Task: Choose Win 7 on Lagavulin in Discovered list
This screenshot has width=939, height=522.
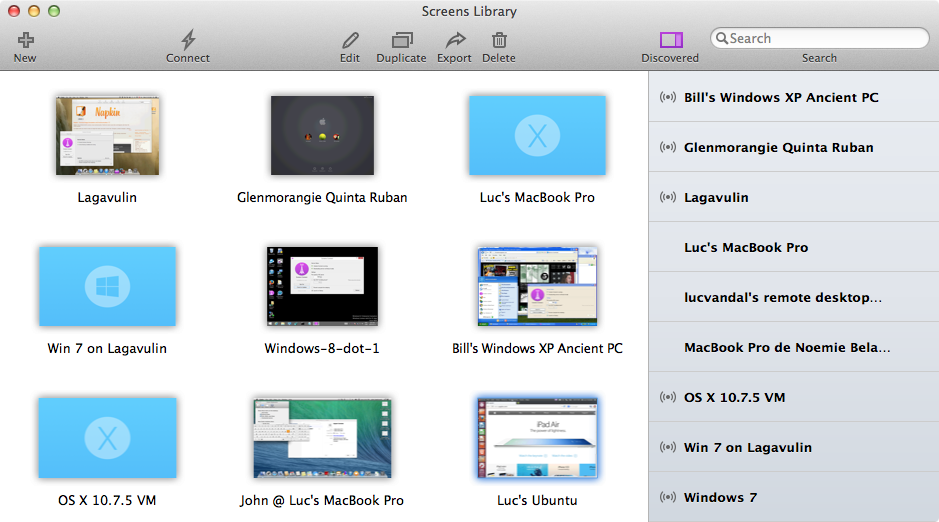Action: tap(794, 447)
